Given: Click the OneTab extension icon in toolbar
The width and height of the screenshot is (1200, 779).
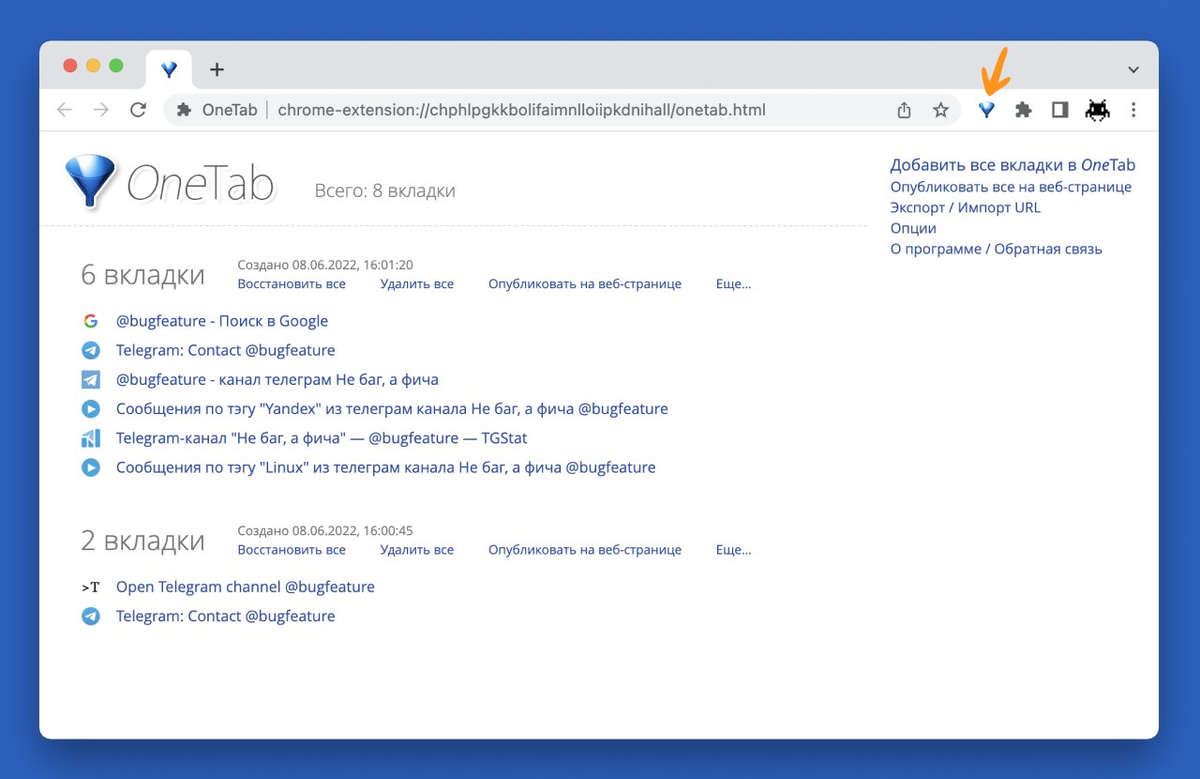Looking at the screenshot, I should coord(987,110).
